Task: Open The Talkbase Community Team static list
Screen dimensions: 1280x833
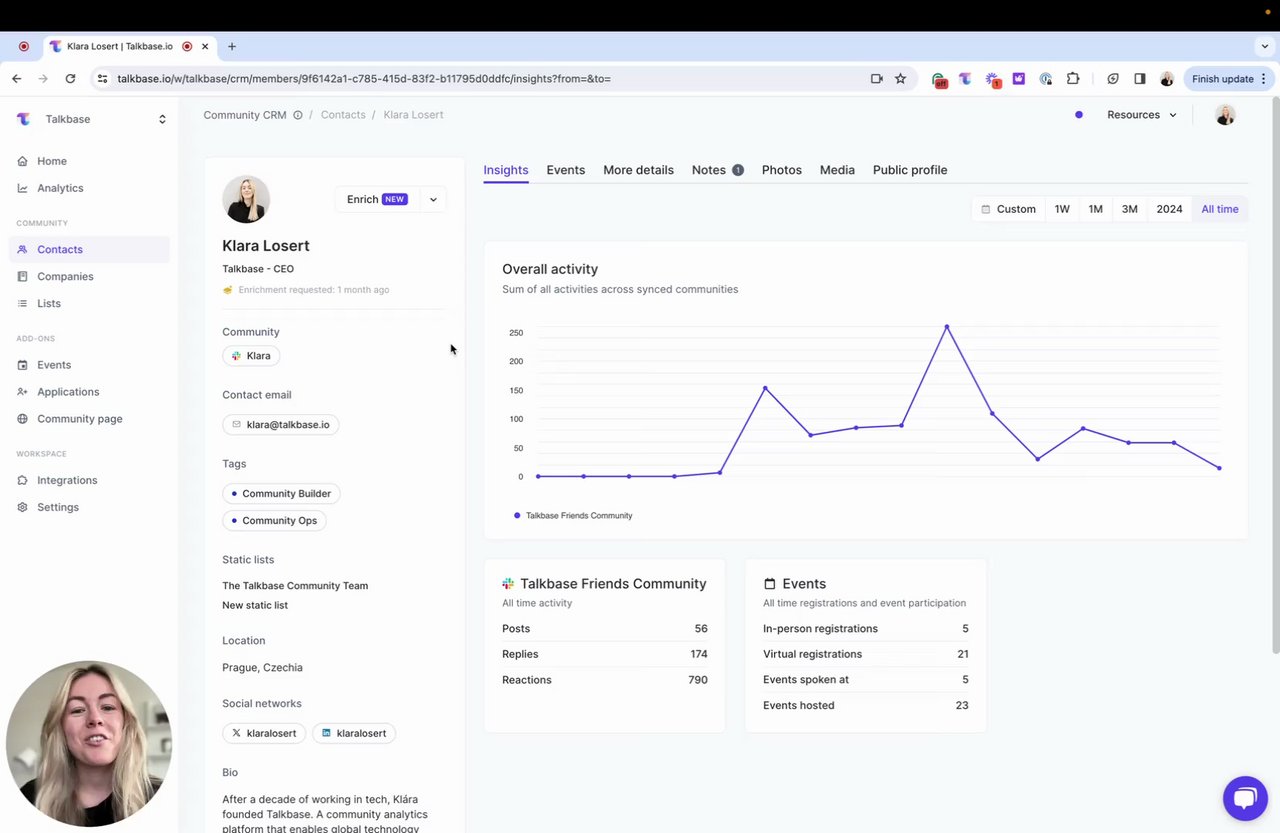Action: (x=295, y=586)
